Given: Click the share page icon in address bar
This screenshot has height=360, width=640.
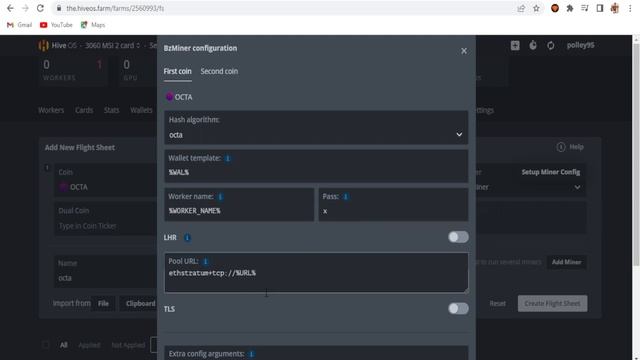Looking at the screenshot, I should (x=521, y=8).
